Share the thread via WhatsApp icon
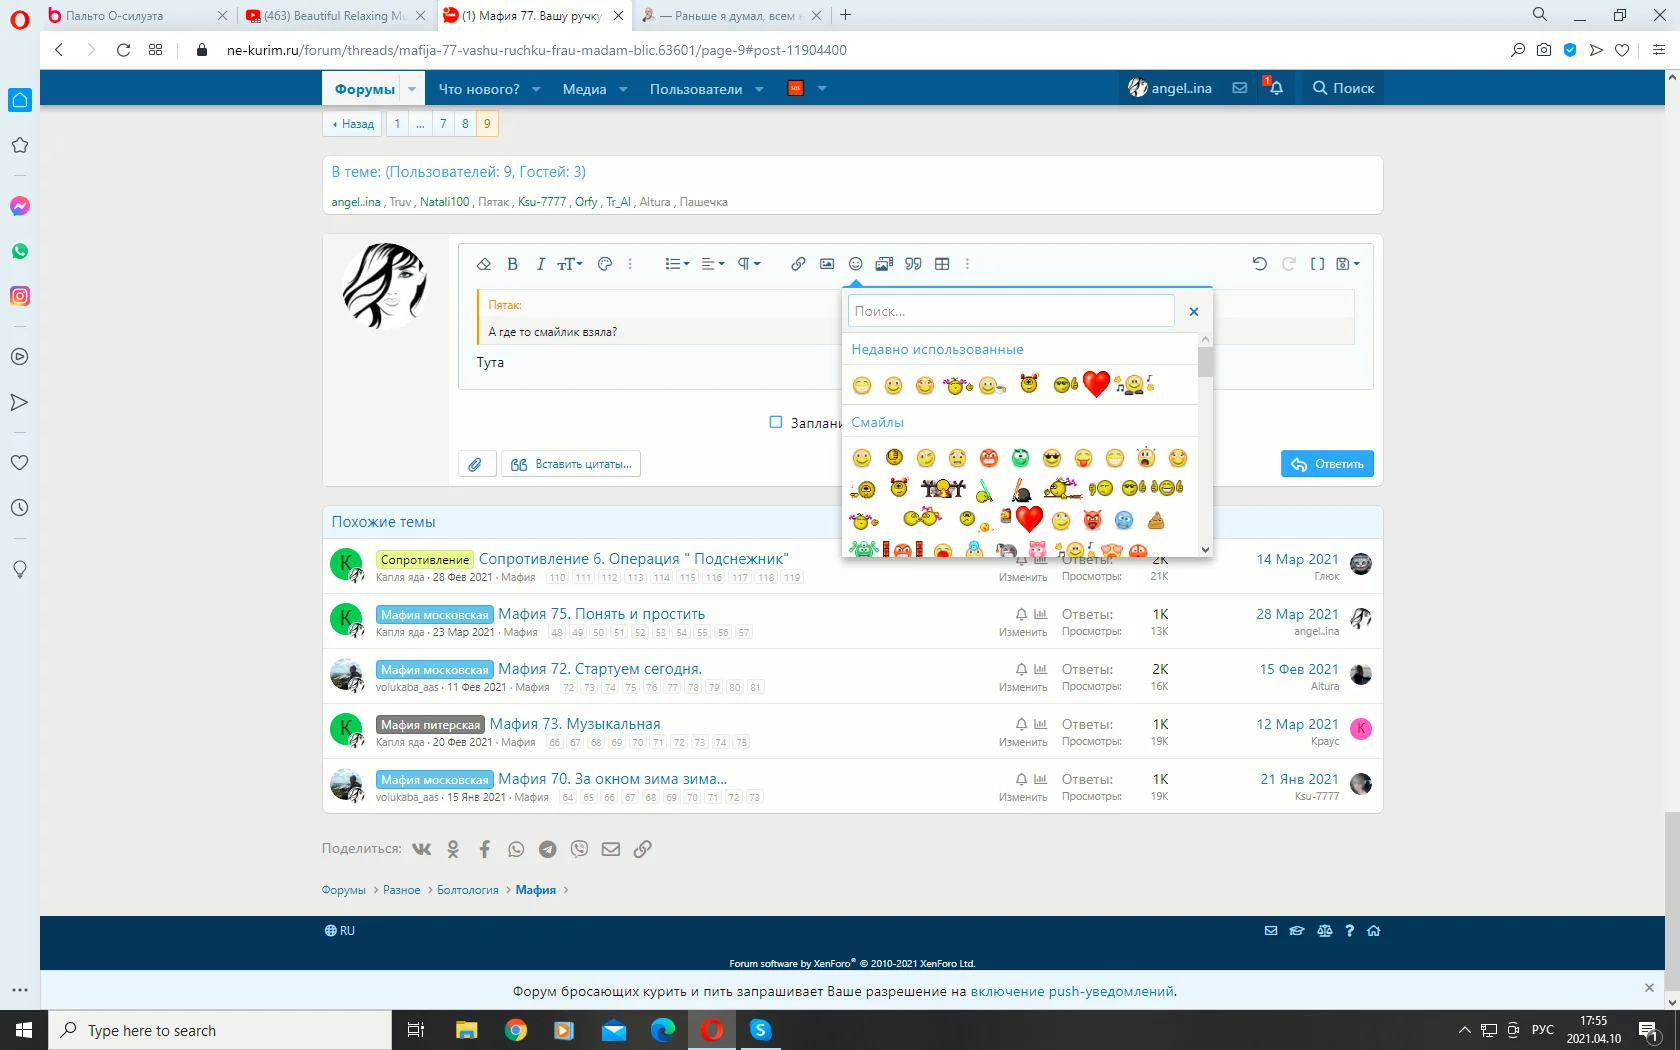 point(516,849)
